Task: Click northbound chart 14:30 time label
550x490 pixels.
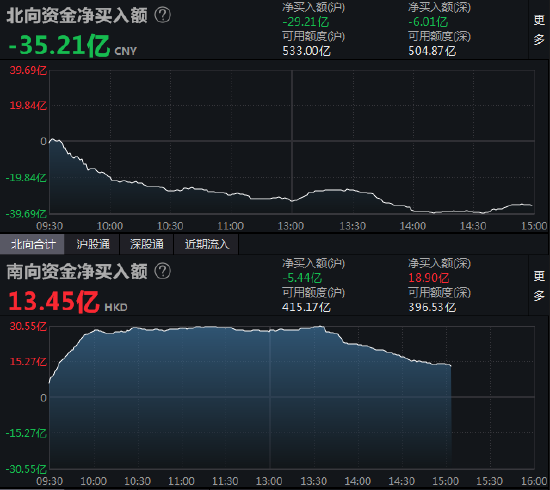Action: [x=473, y=226]
